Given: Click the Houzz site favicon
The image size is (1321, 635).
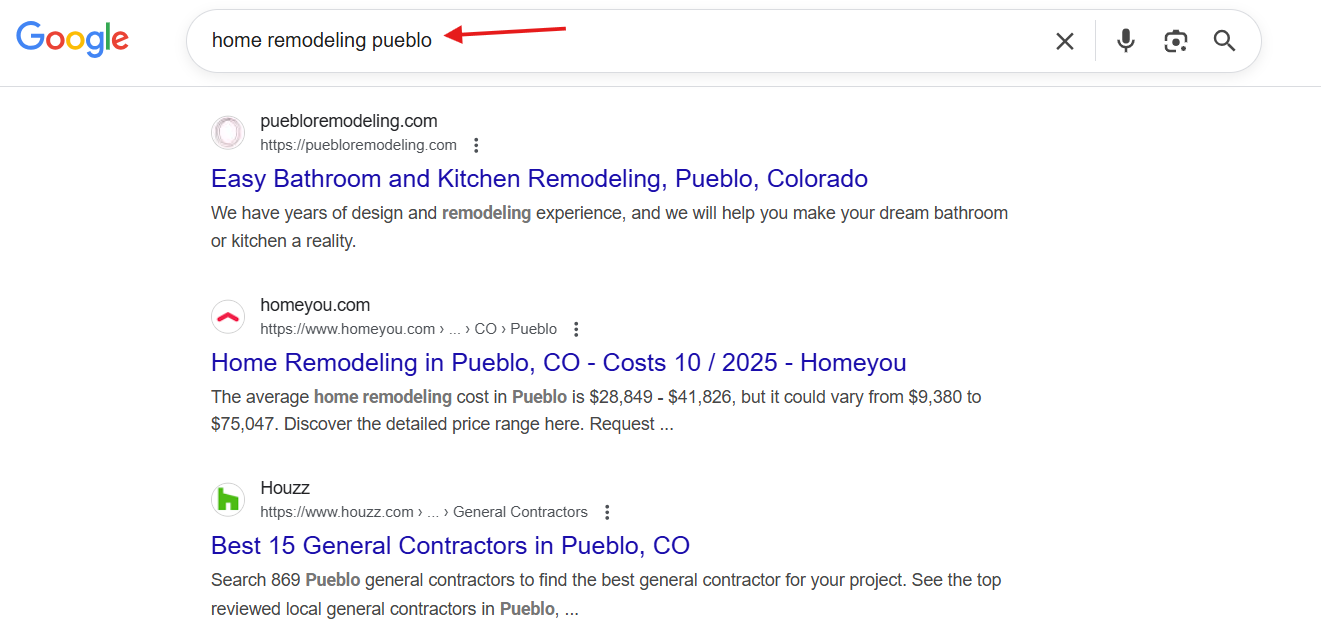Looking at the screenshot, I should click(x=228, y=500).
